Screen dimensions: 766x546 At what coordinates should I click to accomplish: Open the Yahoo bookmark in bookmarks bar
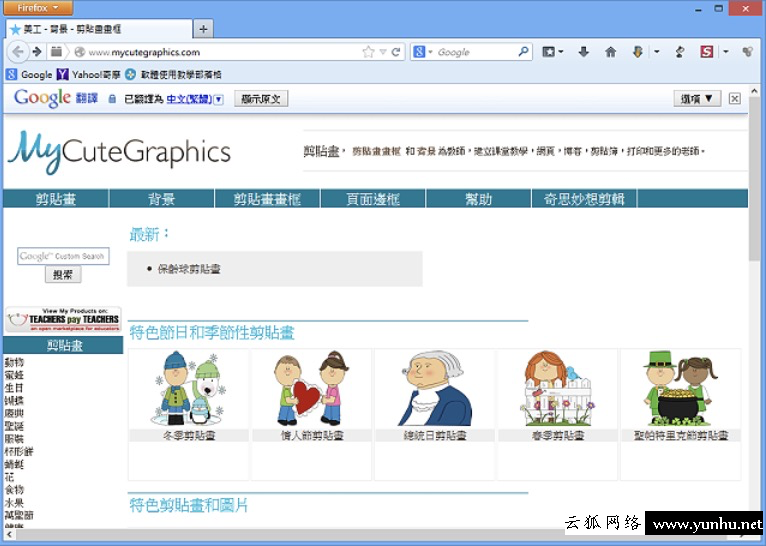pyautogui.click(x=88, y=75)
